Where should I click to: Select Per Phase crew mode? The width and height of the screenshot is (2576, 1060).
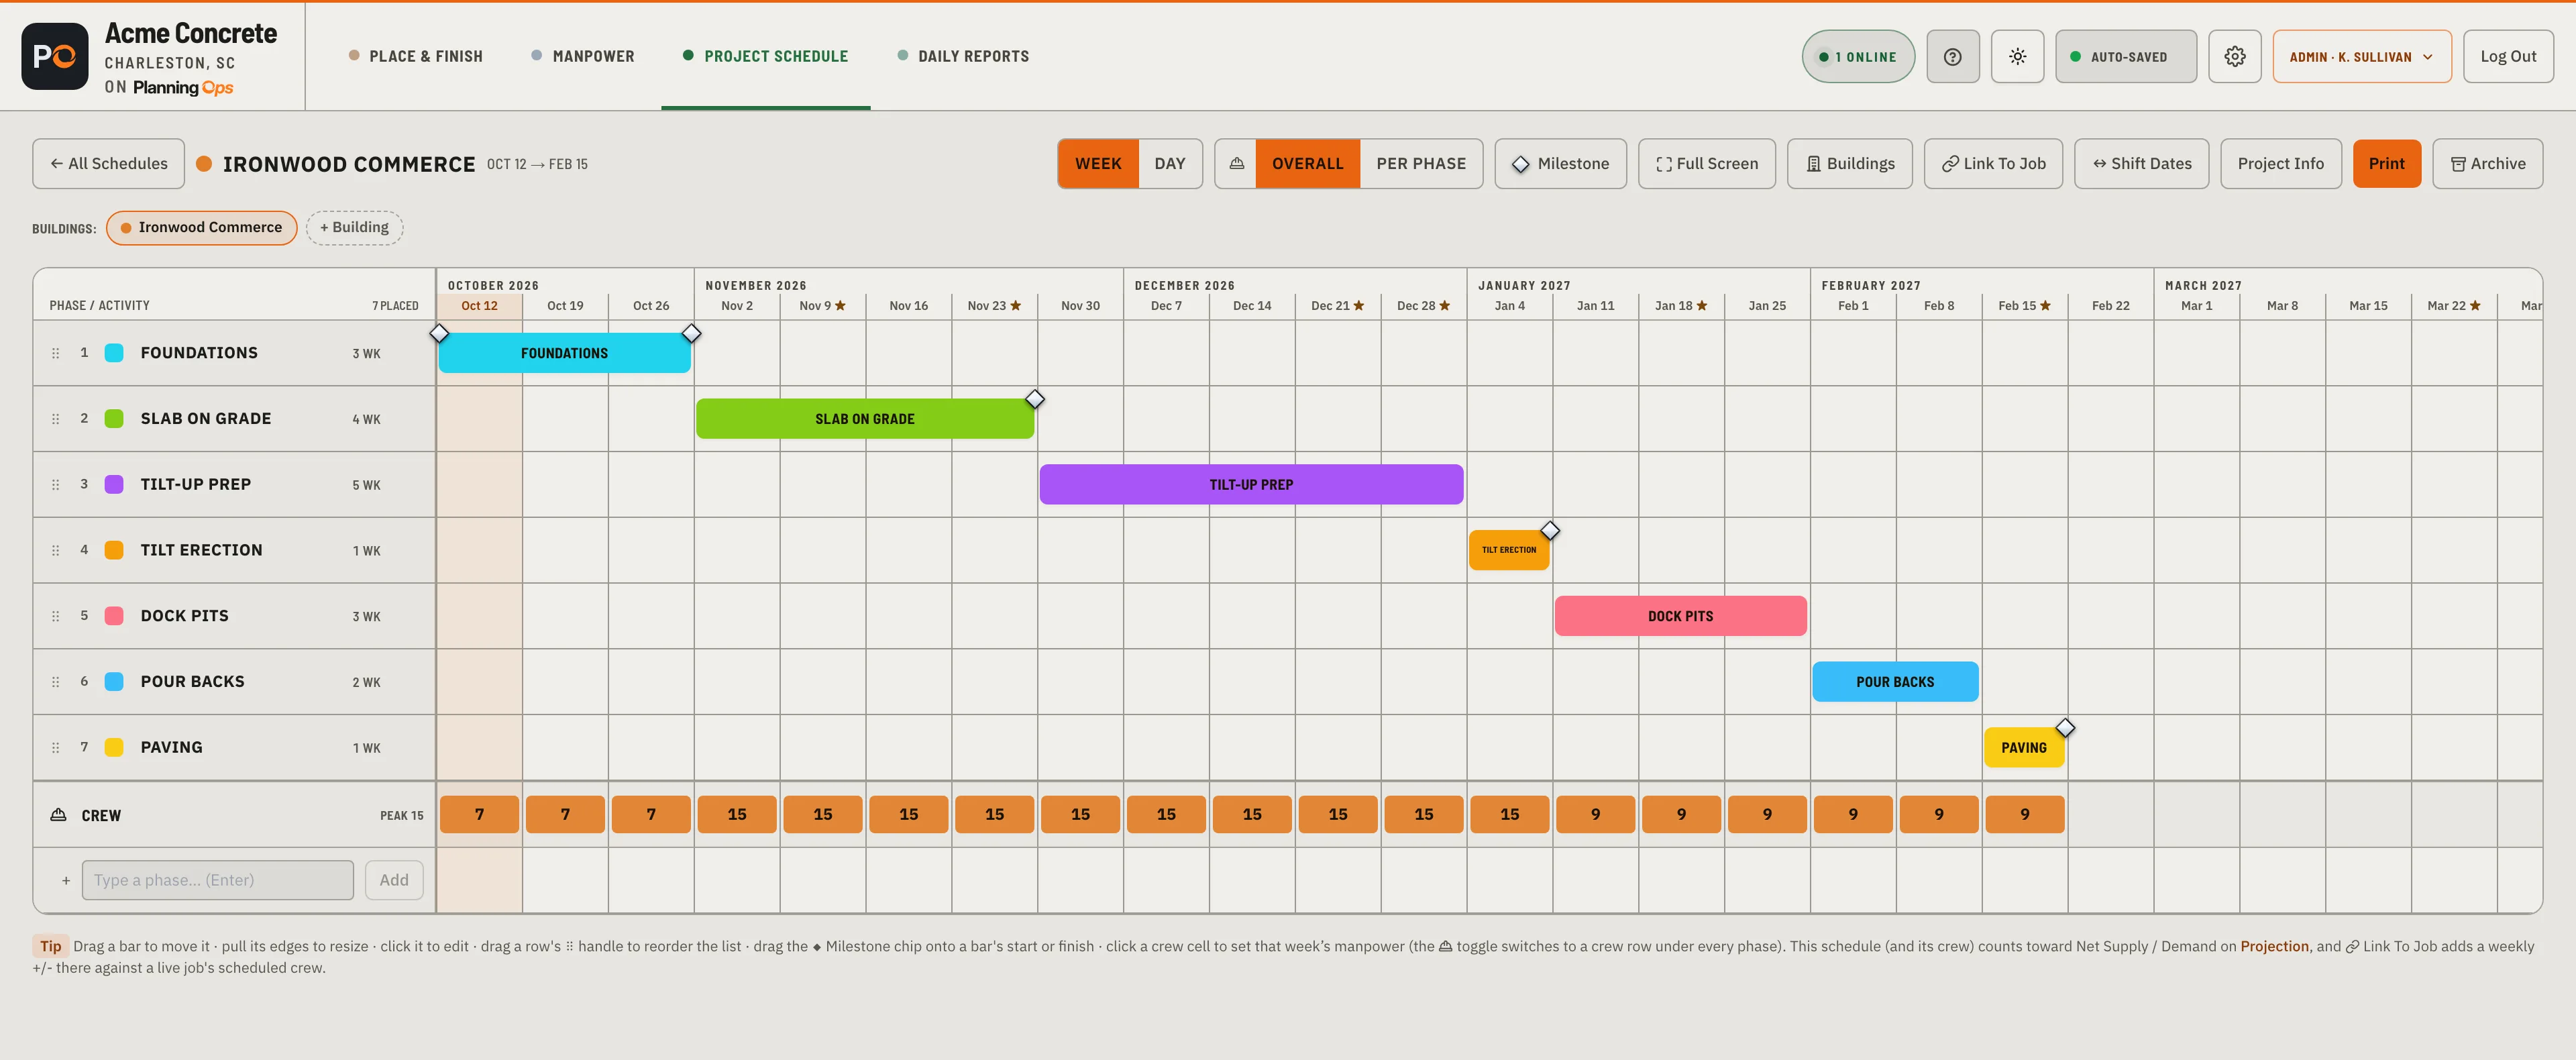point(1420,164)
